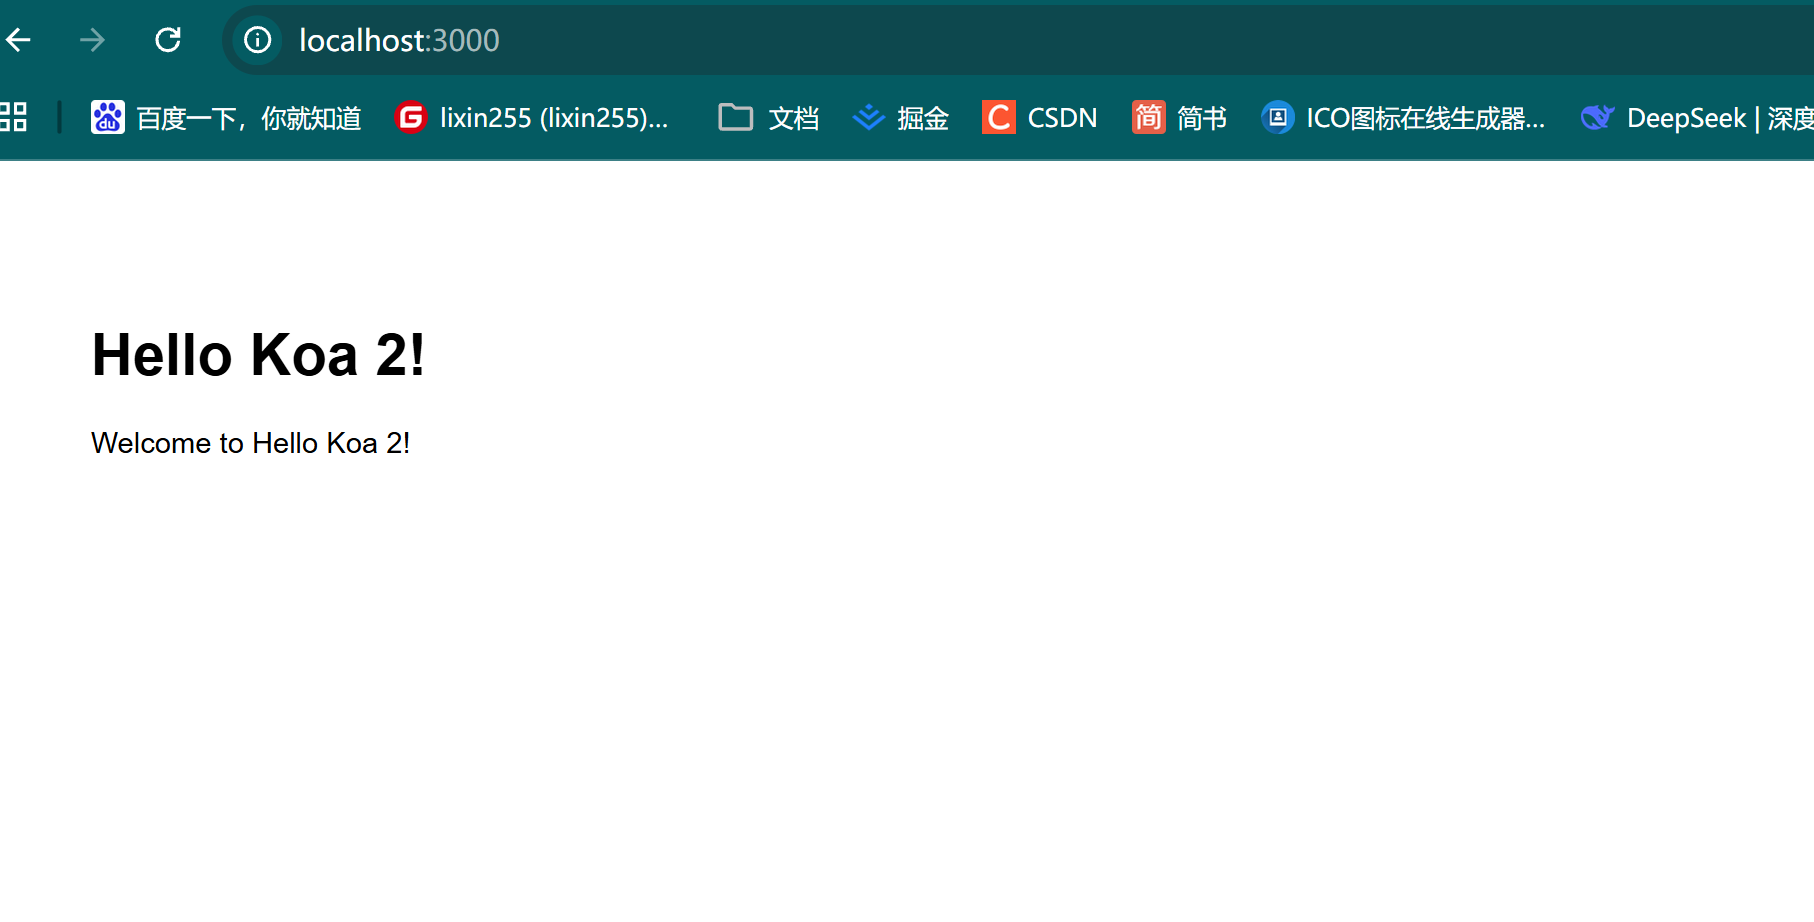
Task: Click the CSDN orange C favicon
Action: click(999, 118)
